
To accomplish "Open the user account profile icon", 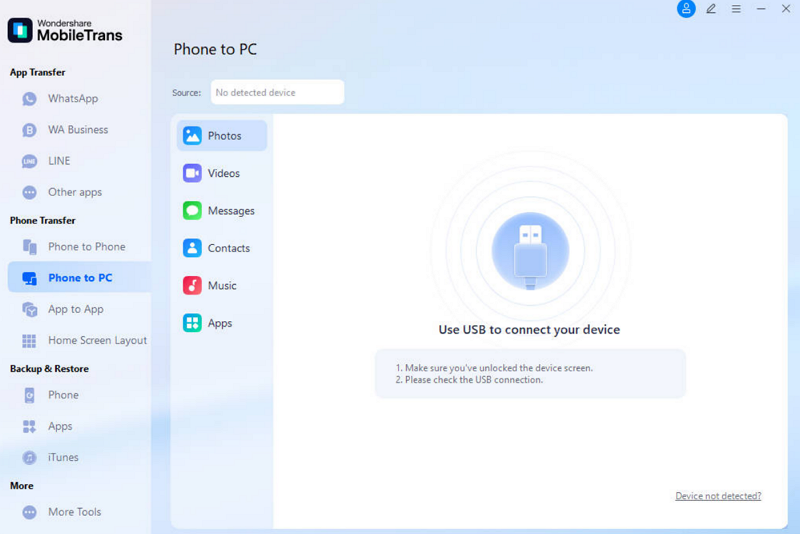I will (686, 9).
